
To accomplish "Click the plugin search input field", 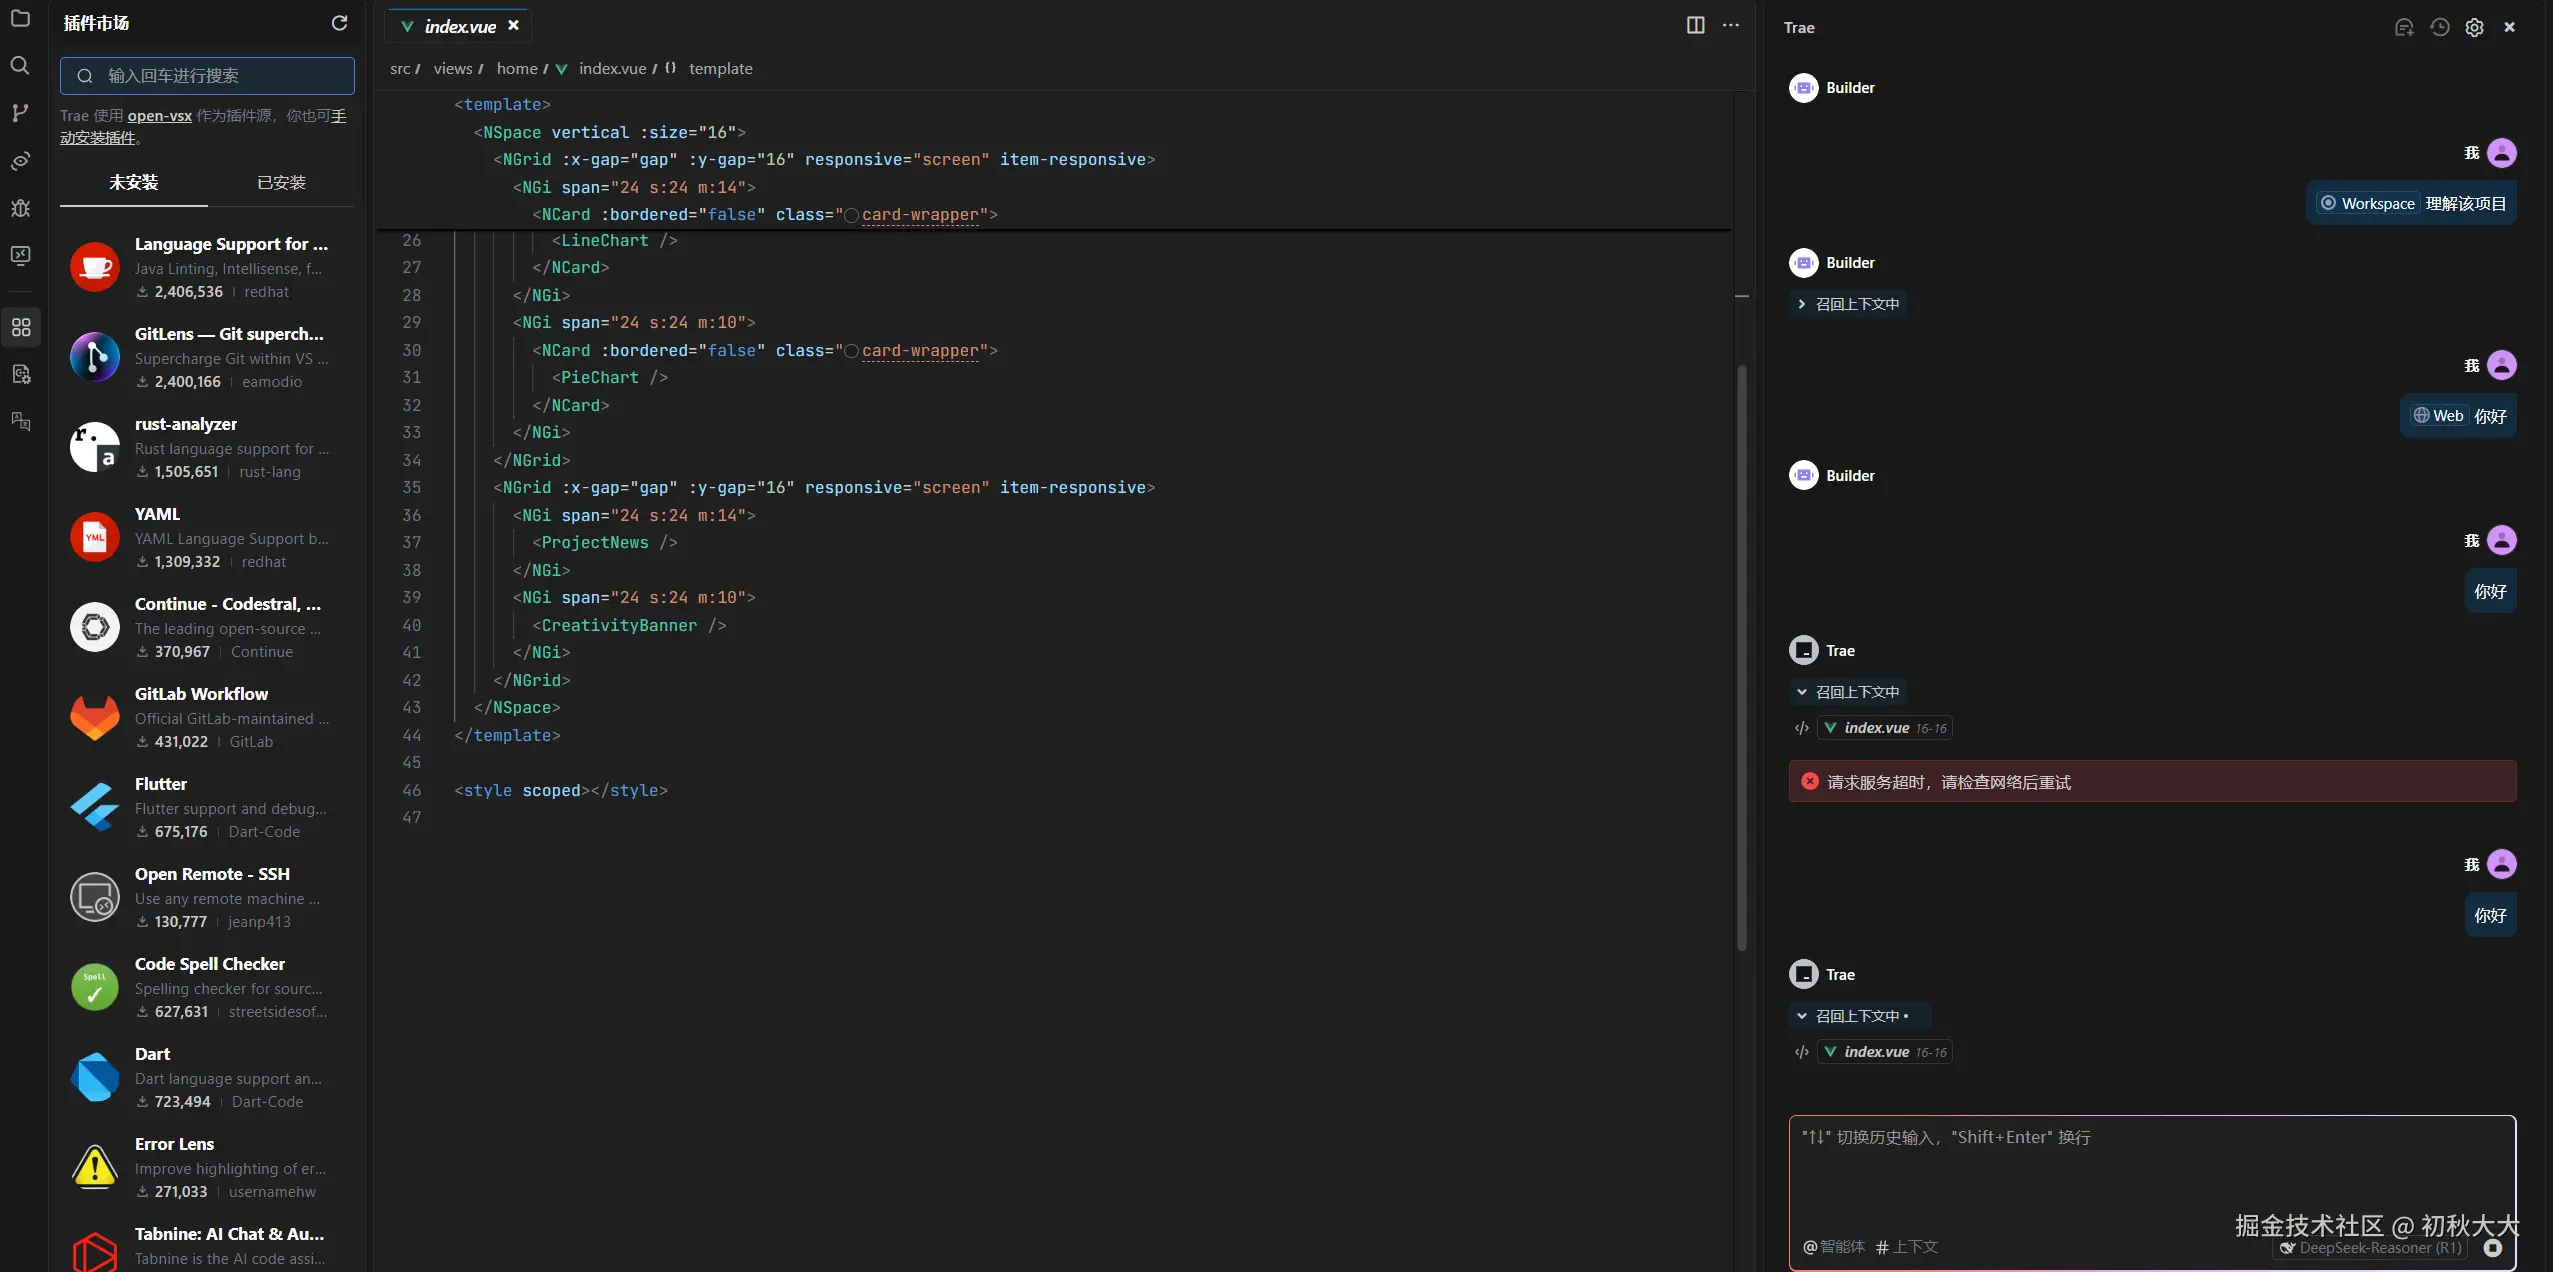I will [207, 76].
